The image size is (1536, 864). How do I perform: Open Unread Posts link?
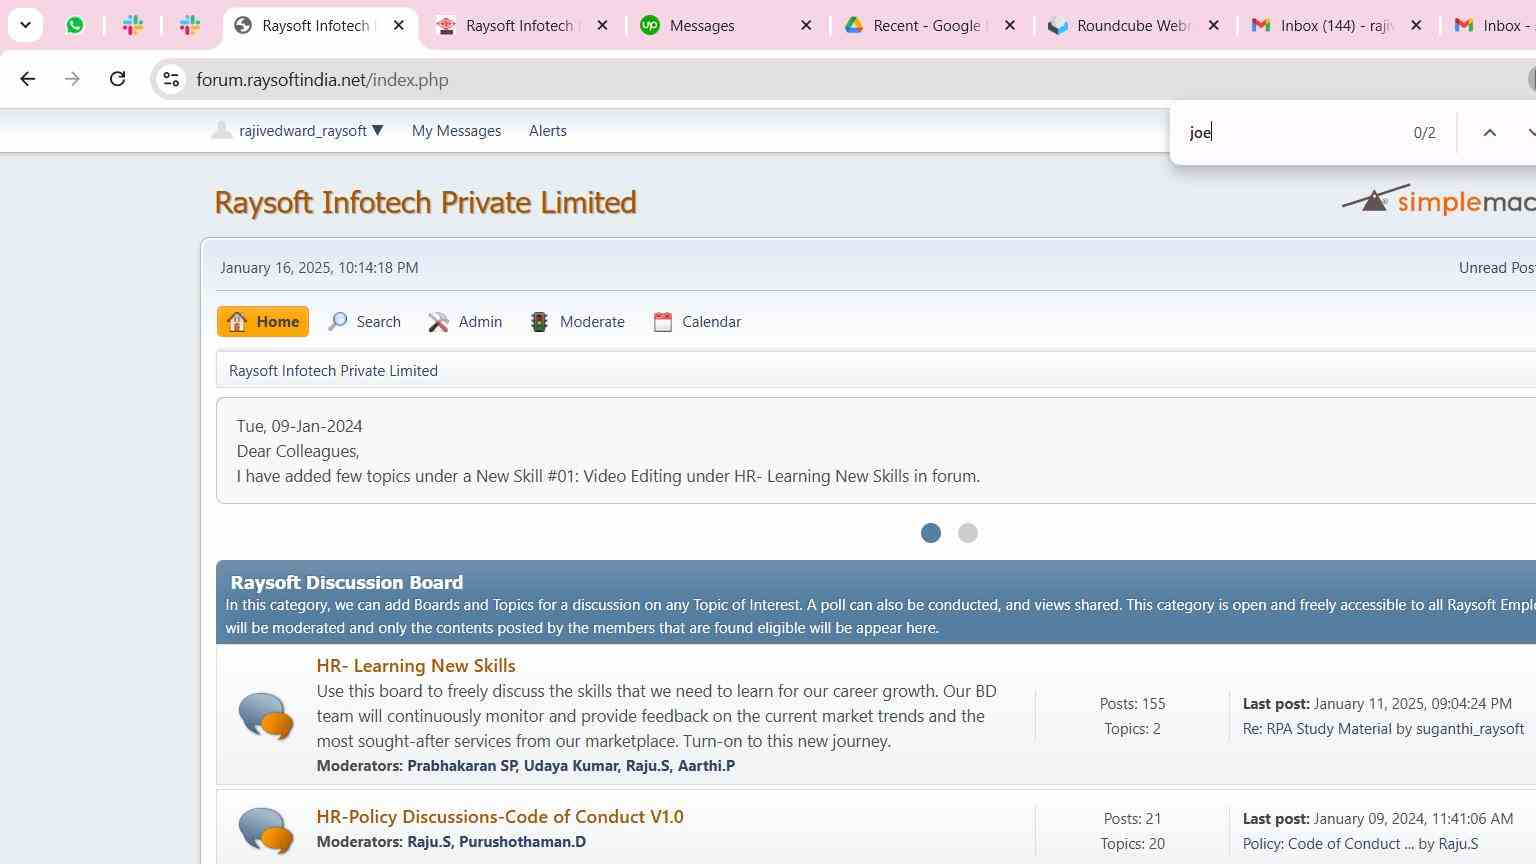click(1497, 268)
